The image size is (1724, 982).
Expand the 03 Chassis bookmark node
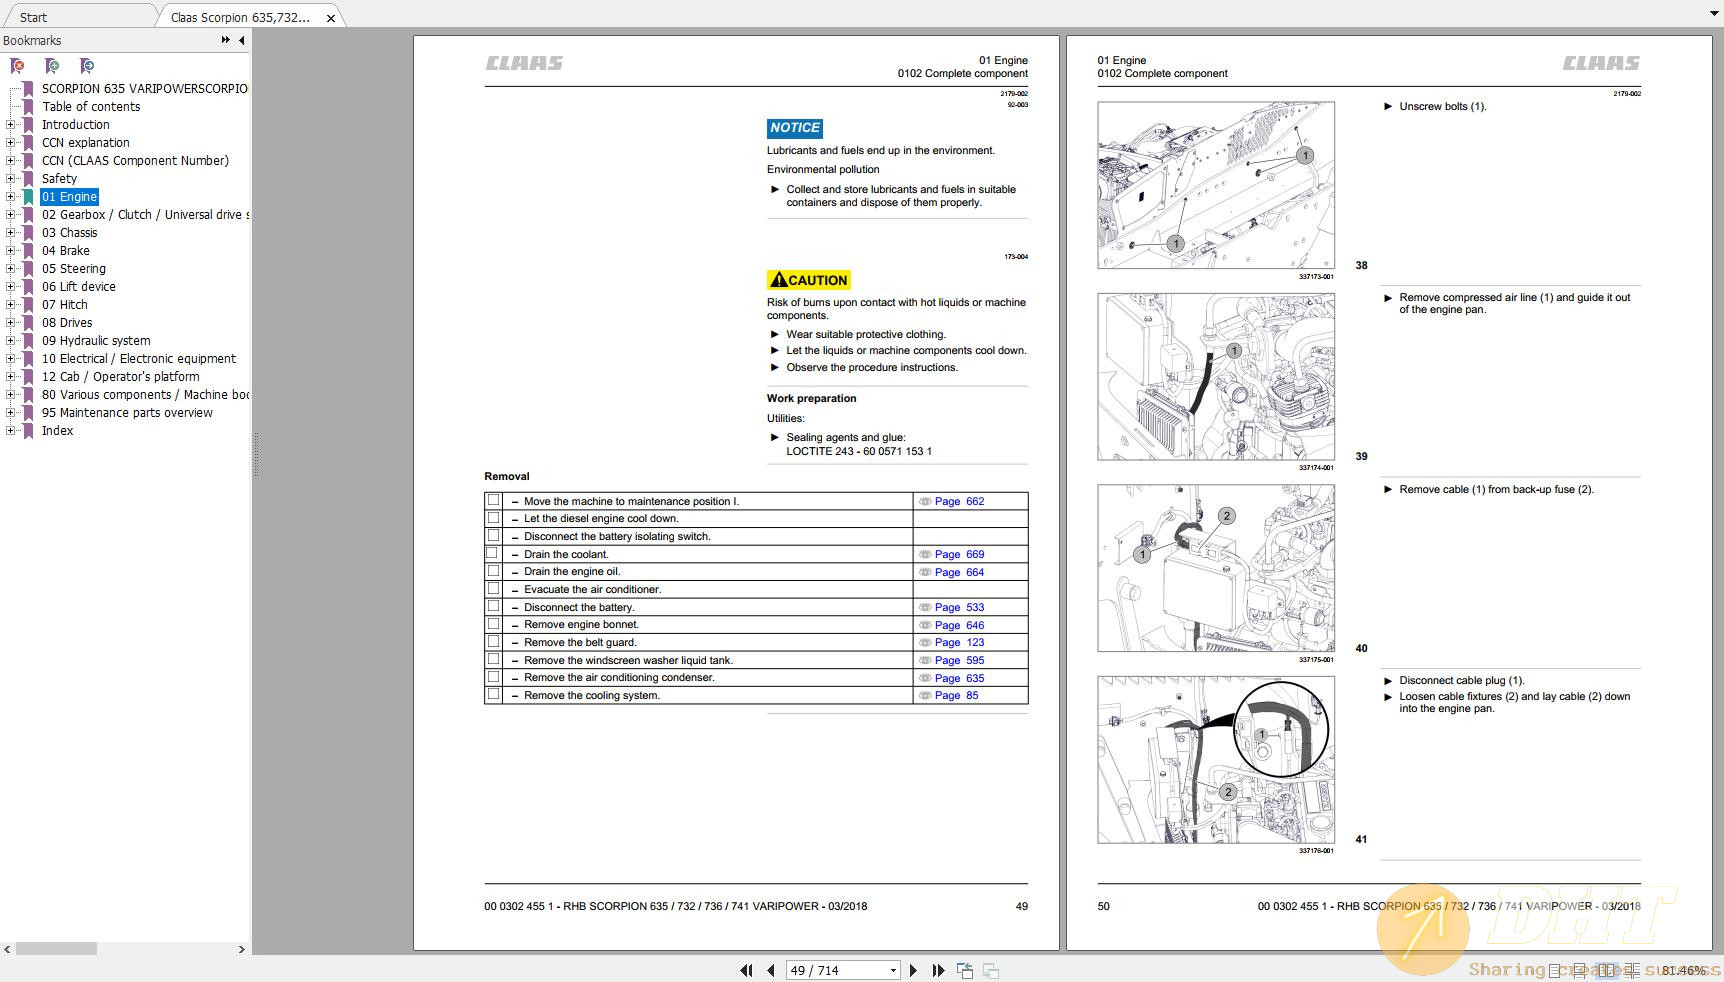click(x=10, y=233)
